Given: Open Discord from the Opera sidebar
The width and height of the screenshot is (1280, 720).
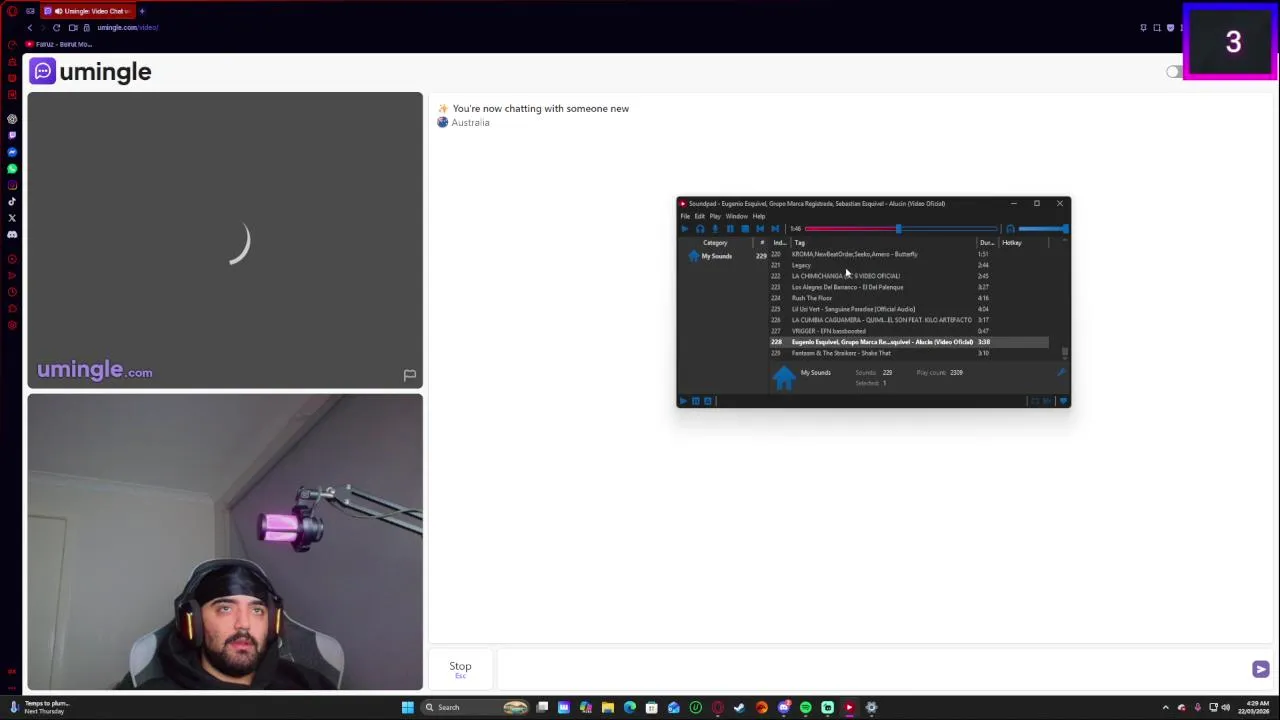Looking at the screenshot, I should 12,234.
